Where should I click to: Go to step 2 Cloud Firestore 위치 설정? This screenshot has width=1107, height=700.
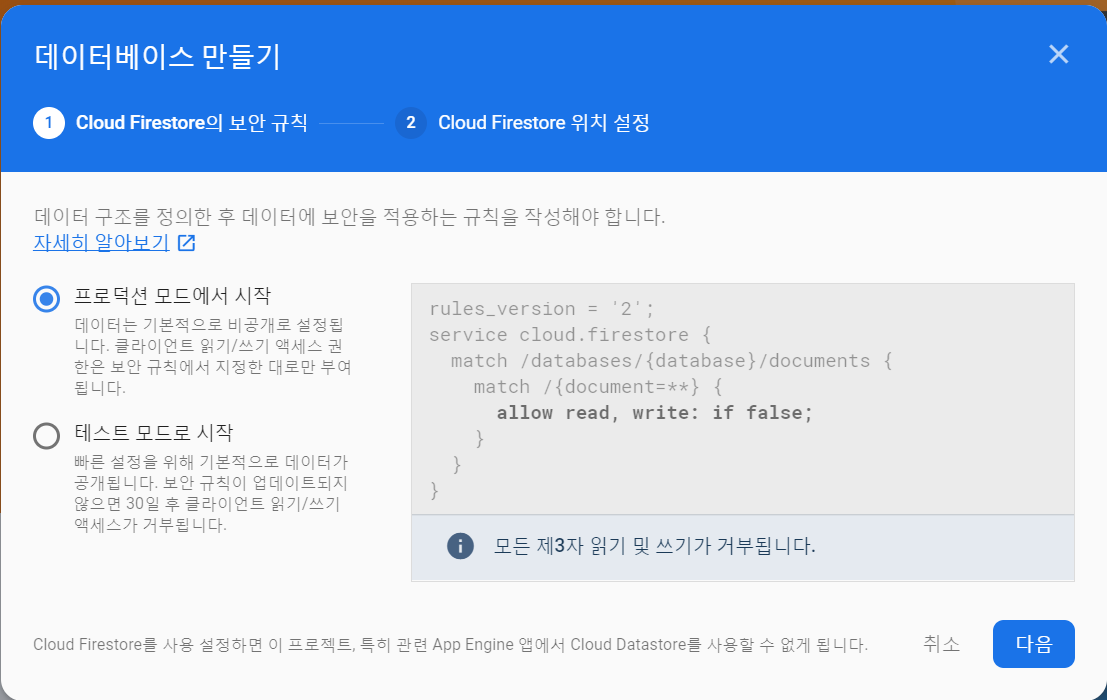(x=522, y=123)
